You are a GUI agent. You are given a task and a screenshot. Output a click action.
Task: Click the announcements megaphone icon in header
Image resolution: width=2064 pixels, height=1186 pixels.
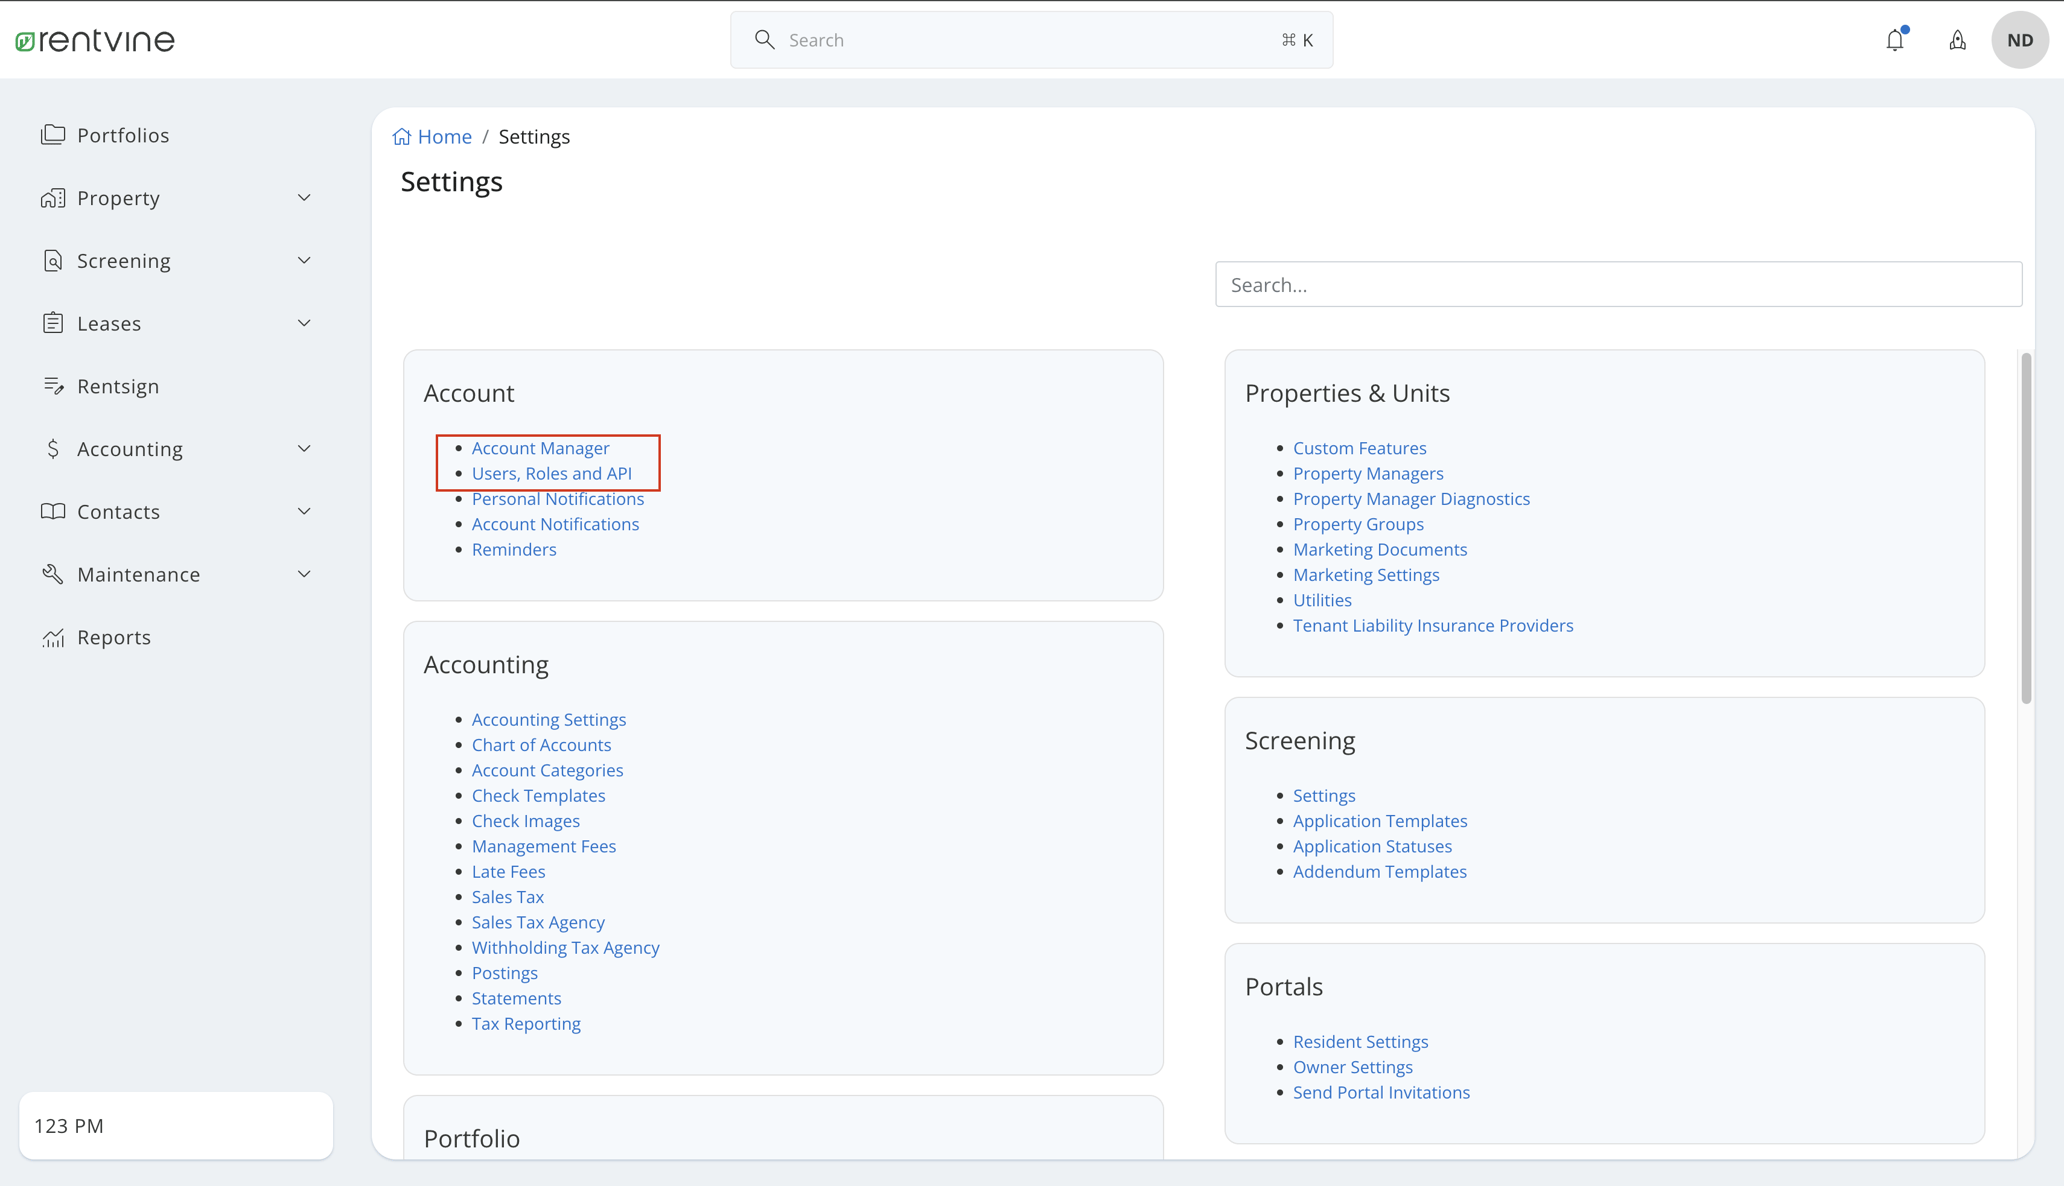1958,40
